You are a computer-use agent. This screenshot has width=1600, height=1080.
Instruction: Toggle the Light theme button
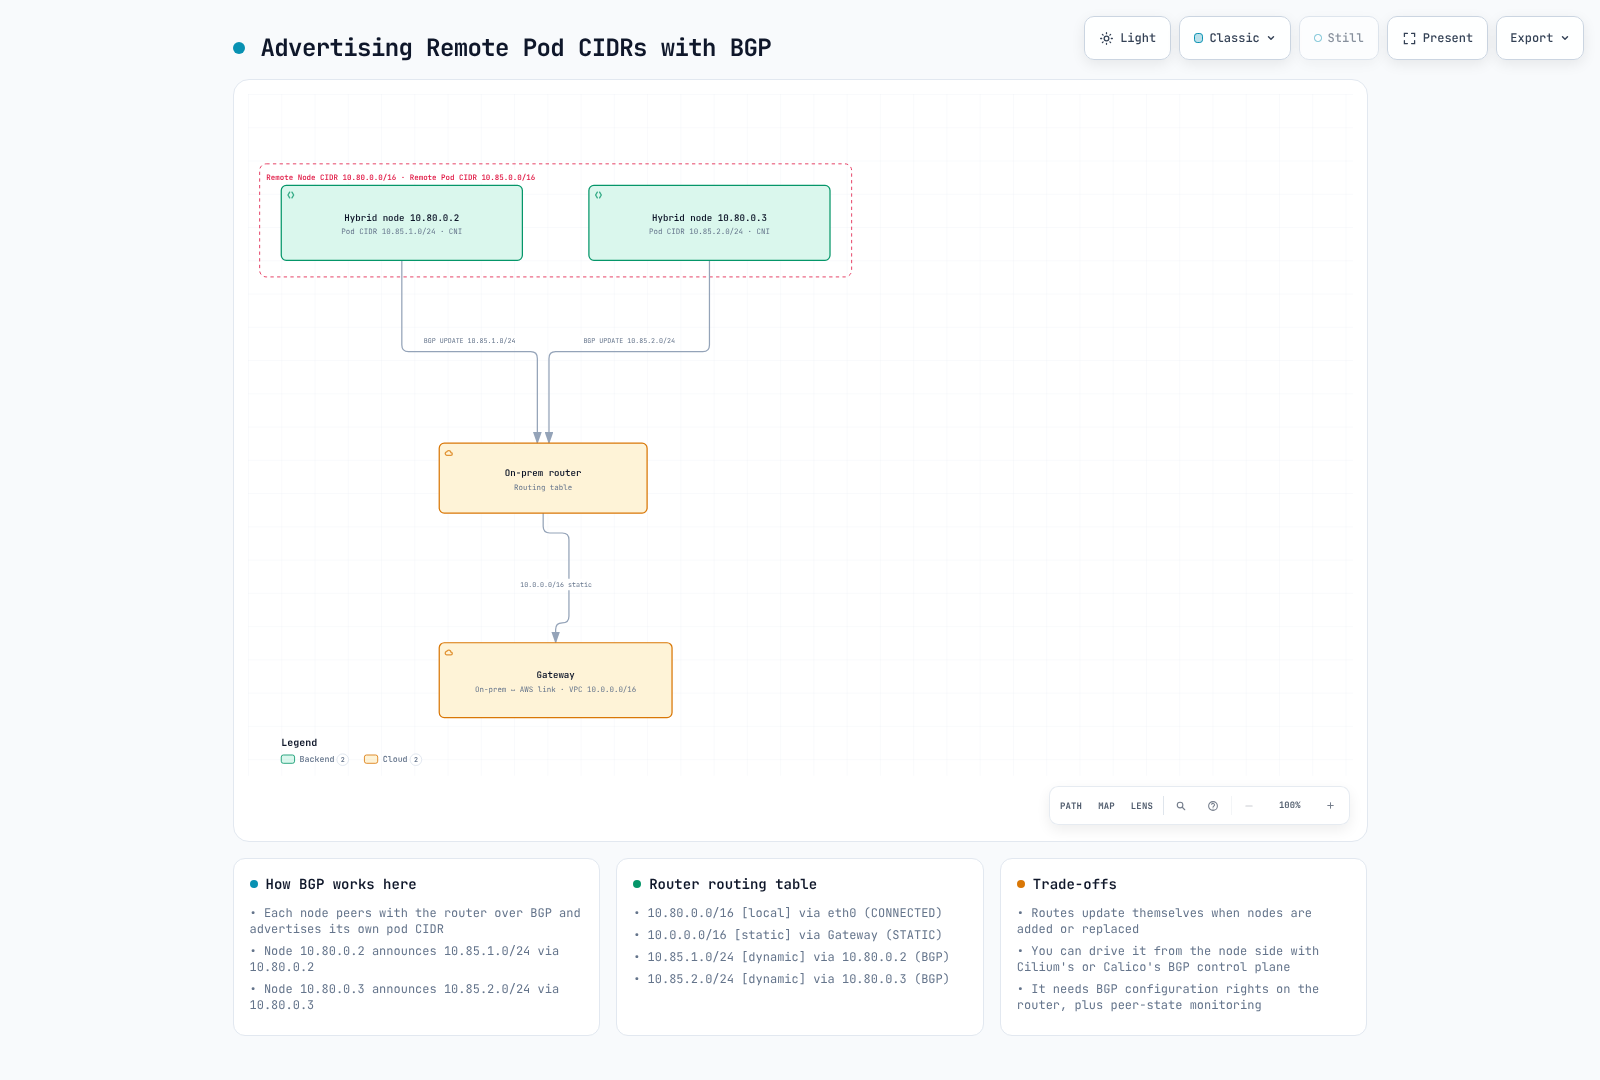tap(1127, 38)
